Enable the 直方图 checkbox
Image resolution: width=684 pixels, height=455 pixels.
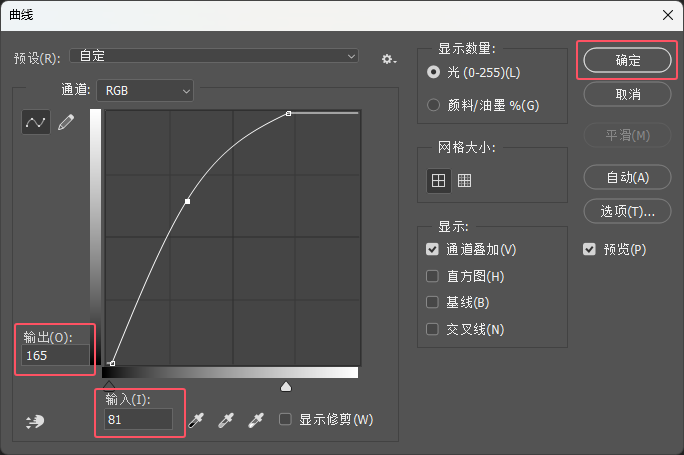pyautogui.click(x=432, y=276)
